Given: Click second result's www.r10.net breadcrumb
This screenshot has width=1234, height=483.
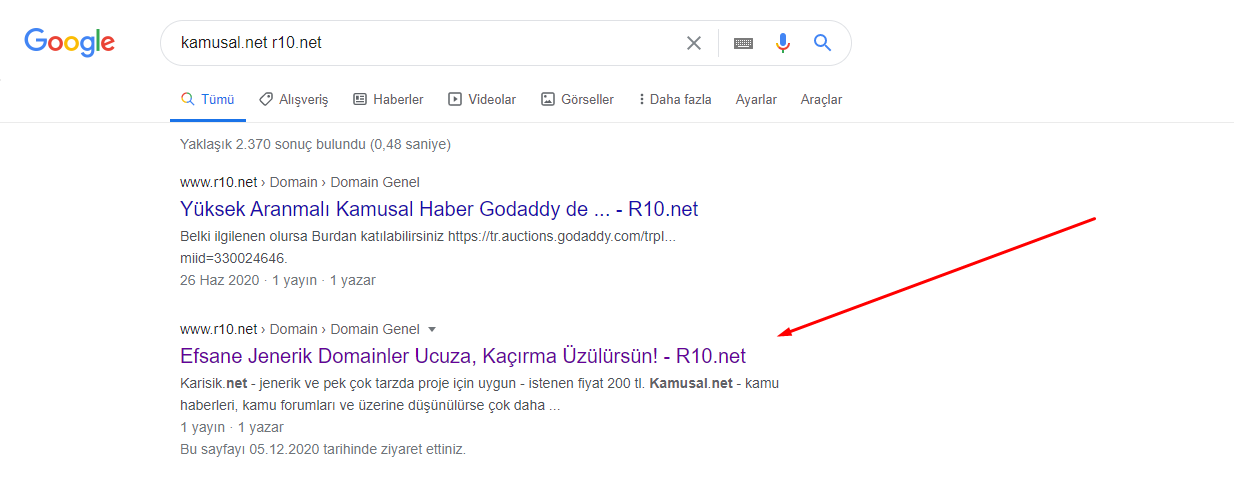Looking at the screenshot, I should point(219,329).
